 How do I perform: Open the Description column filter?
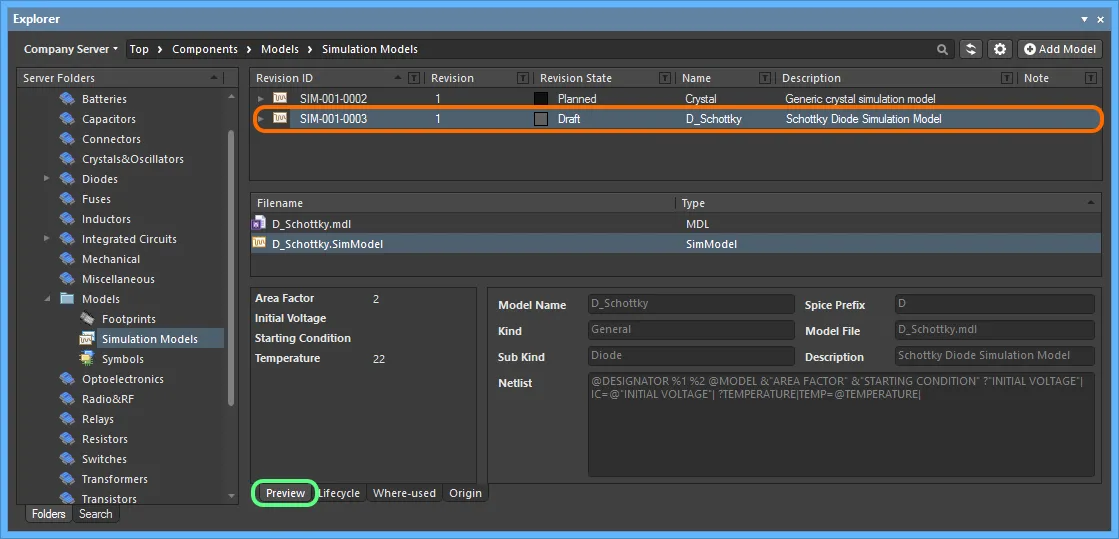coord(1006,78)
